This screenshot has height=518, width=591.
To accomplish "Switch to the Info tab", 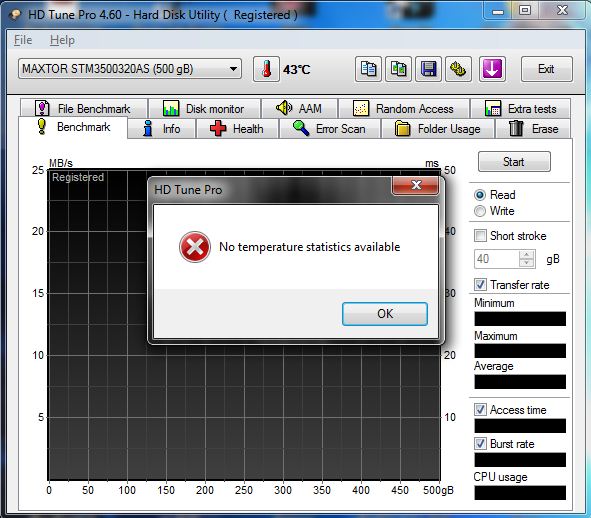I will pos(162,129).
